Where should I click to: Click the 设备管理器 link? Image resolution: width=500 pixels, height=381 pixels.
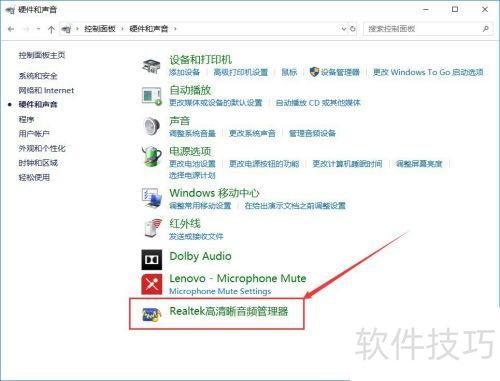point(340,72)
